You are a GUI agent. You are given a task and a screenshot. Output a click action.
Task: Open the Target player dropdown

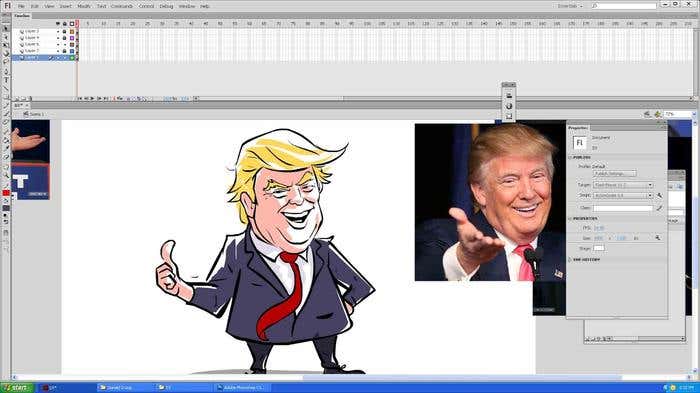coord(623,184)
